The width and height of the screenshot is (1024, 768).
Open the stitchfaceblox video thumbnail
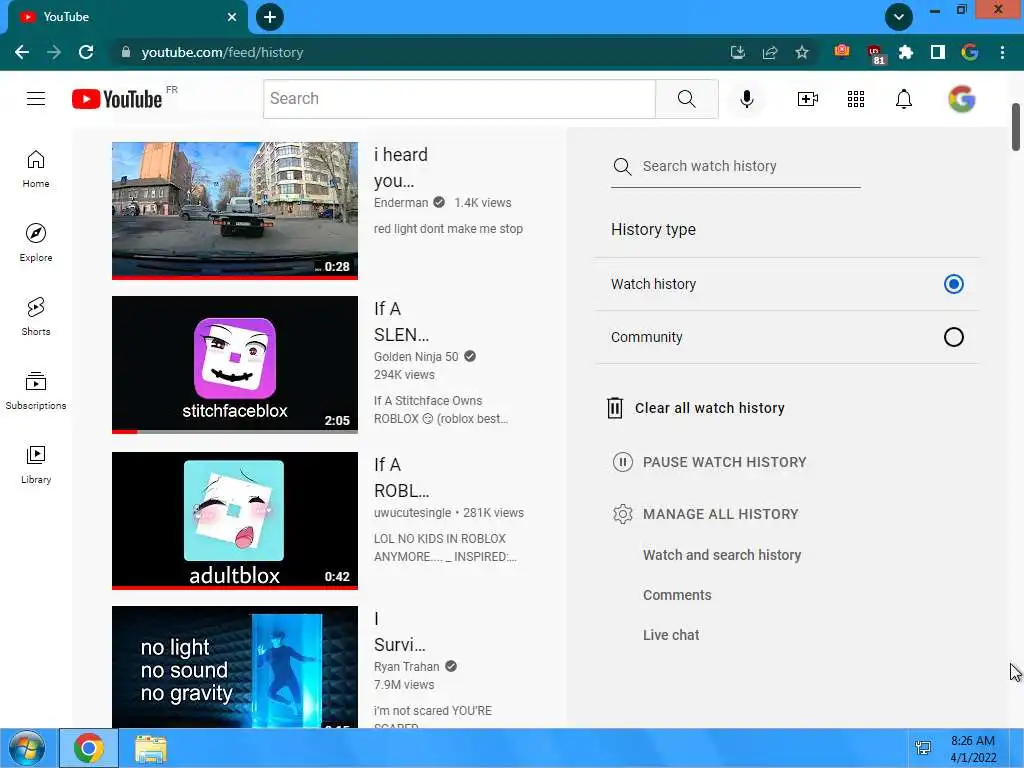pos(235,365)
